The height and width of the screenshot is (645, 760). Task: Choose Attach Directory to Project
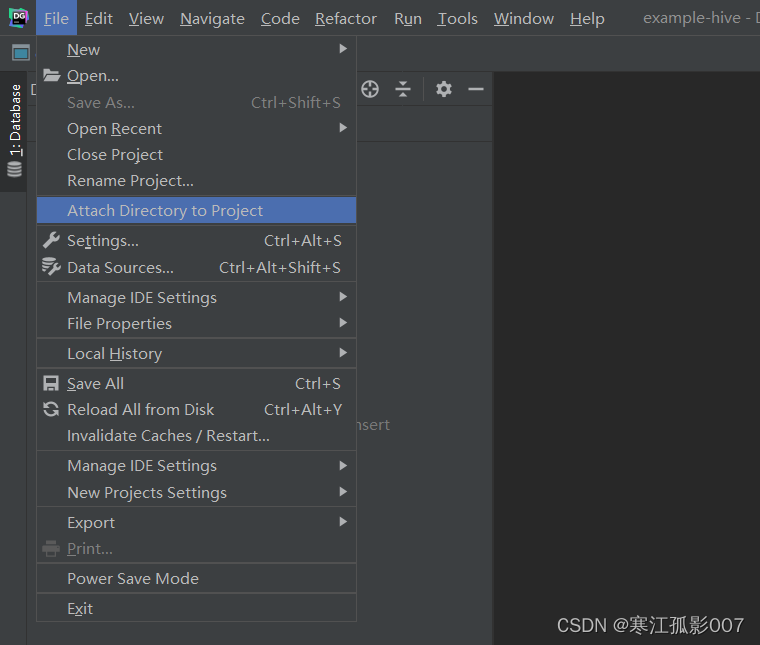click(196, 210)
